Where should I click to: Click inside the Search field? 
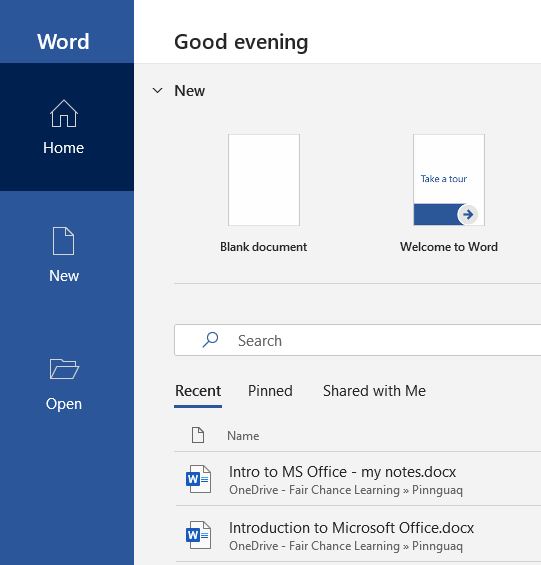point(358,340)
